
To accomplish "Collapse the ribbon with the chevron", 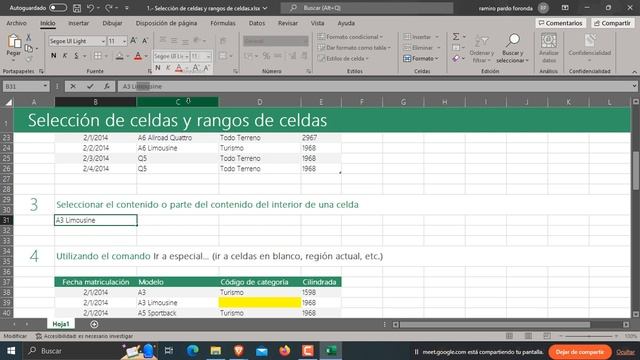I will (x=634, y=71).
